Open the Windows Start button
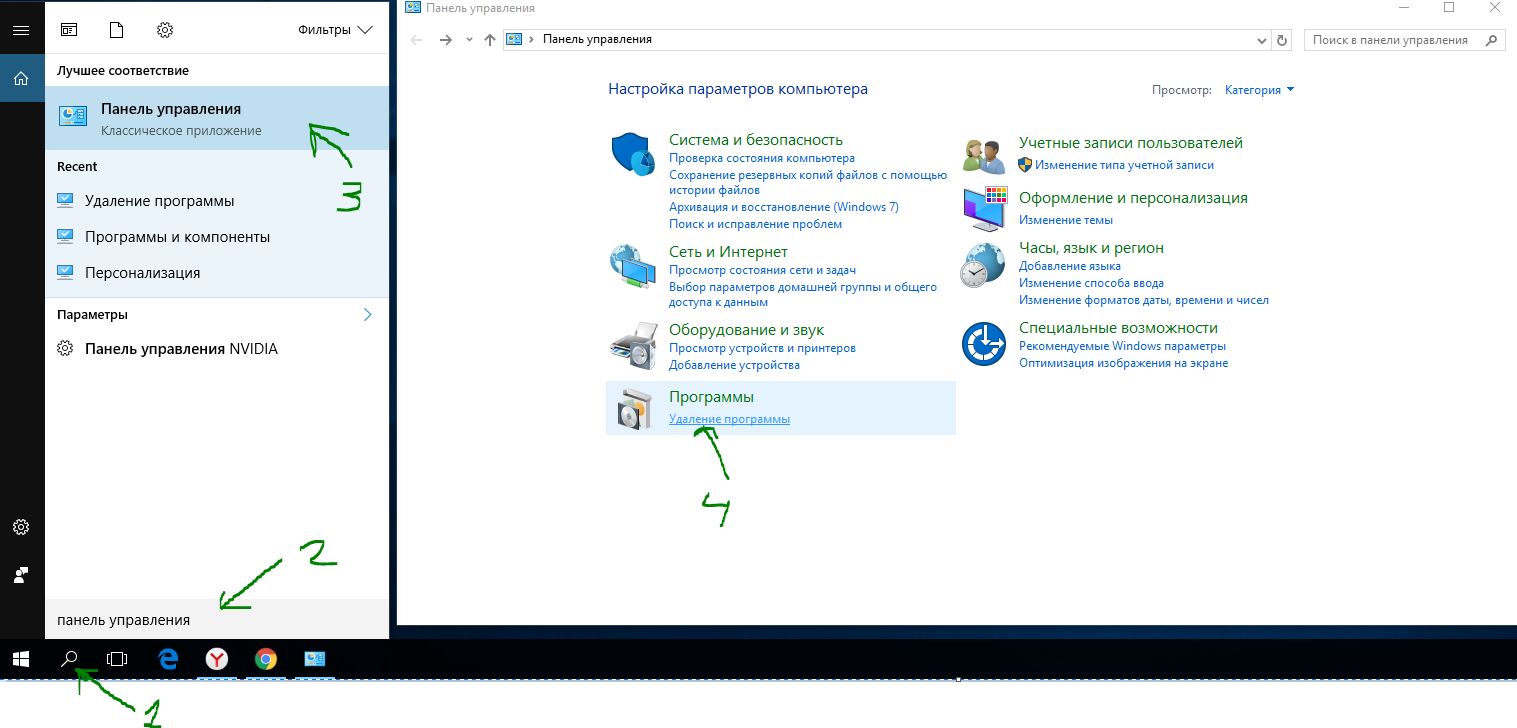This screenshot has width=1517, height=728. pyautogui.click(x=20, y=659)
